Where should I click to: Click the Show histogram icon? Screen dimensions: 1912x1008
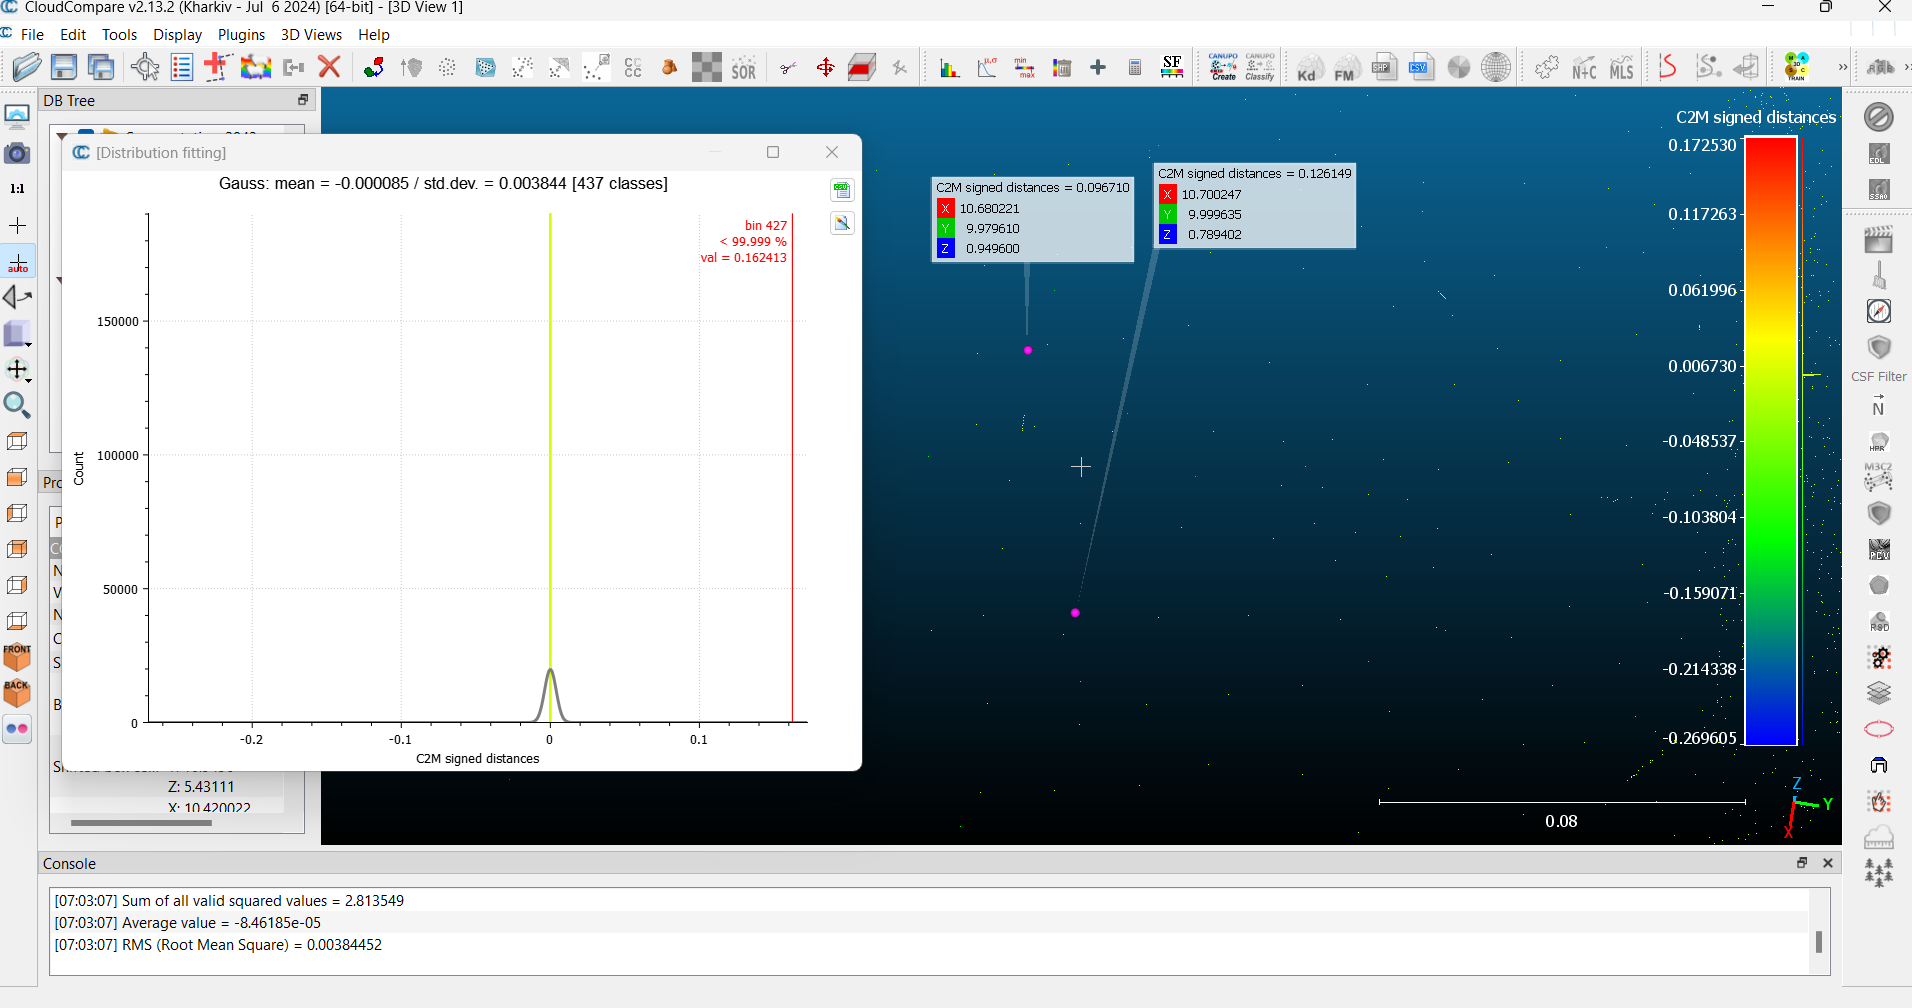(x=949, y=68)
